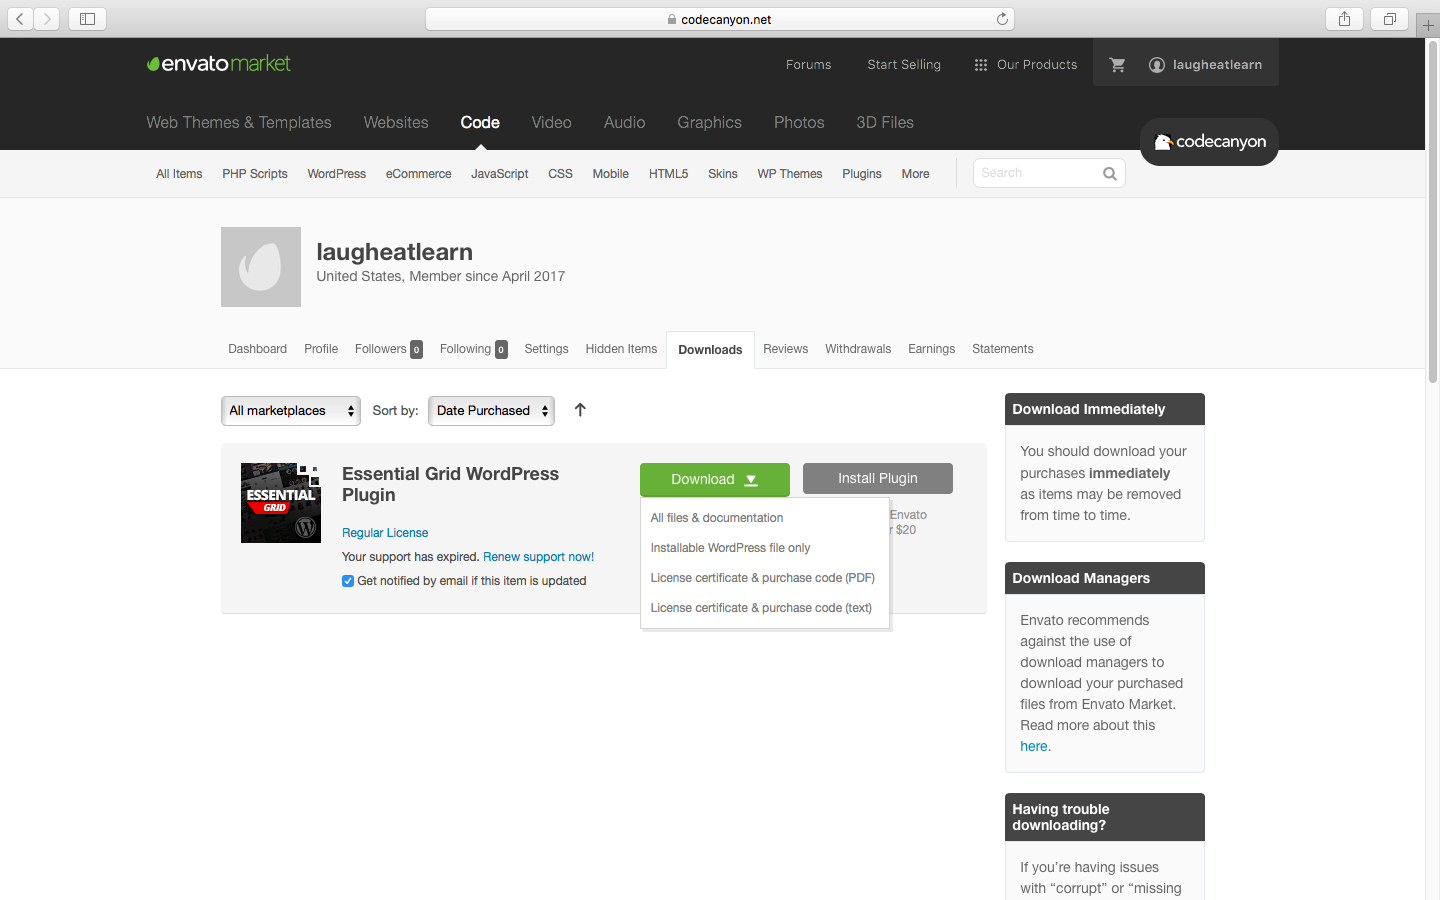Screen dimensions: 1440x900
Task: Click the search magnifier icon
Action: 1109,174
